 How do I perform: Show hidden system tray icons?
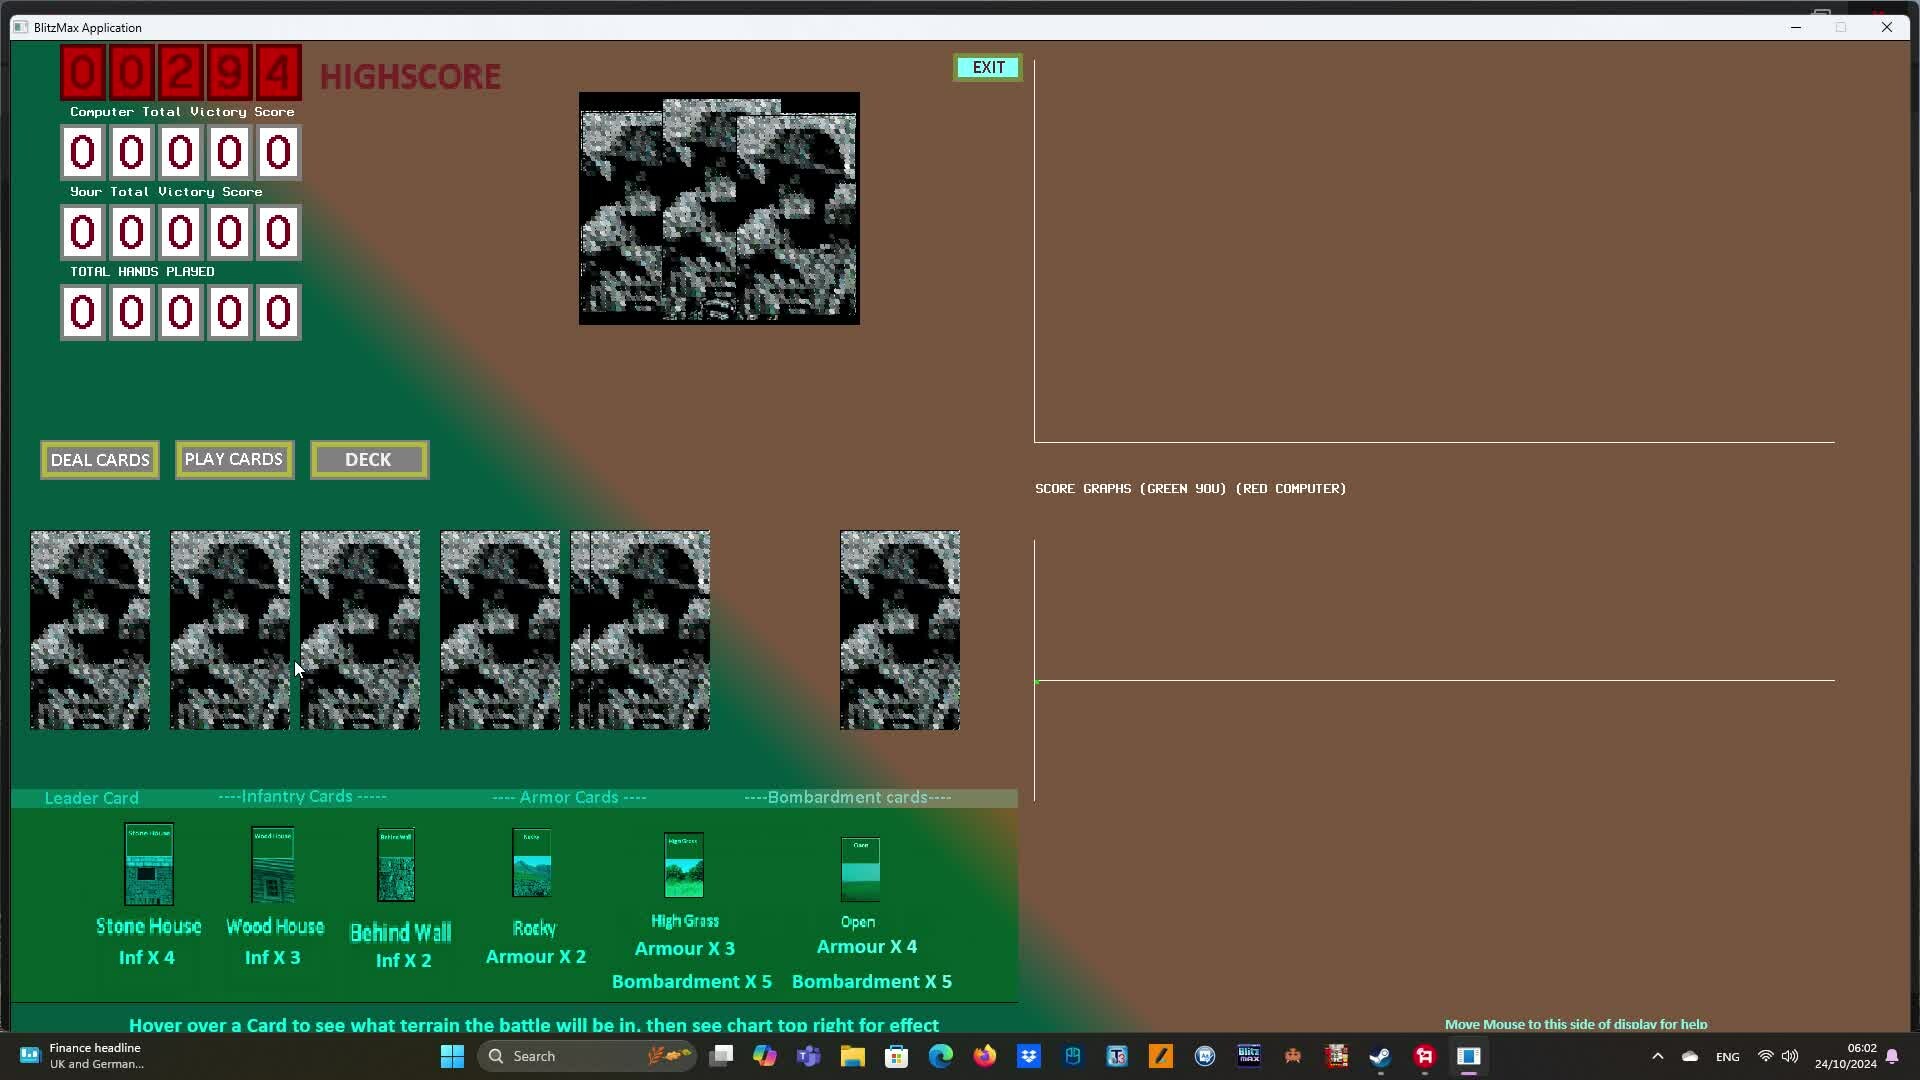pos(1657,1056)
